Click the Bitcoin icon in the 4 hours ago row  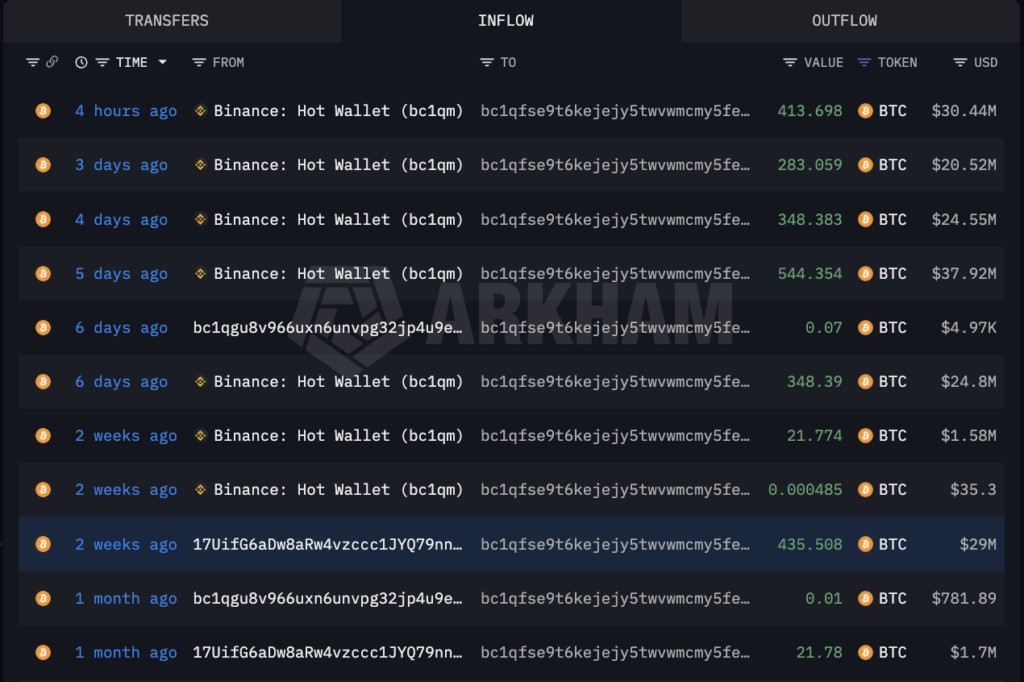(x=43, y=111)
